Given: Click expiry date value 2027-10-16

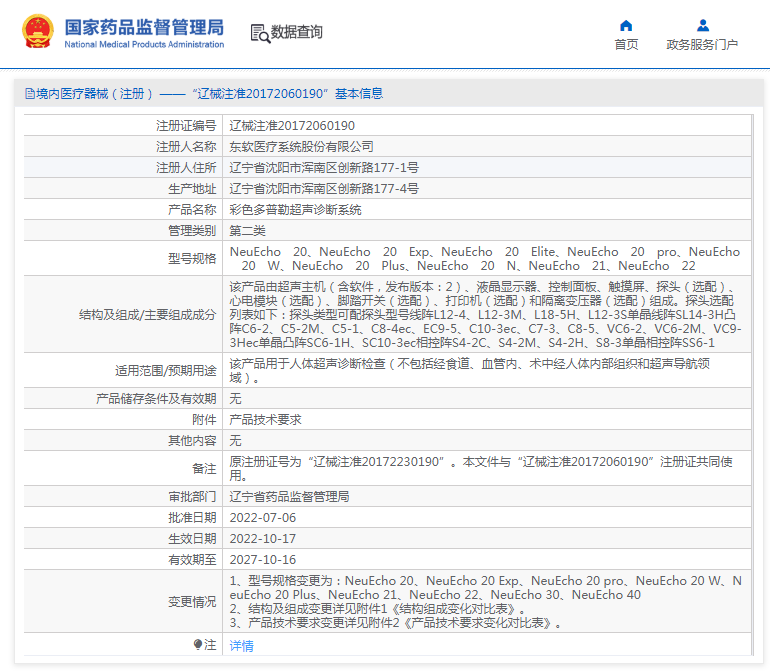Looking at the screenshot, I should [x=263, y=560].
